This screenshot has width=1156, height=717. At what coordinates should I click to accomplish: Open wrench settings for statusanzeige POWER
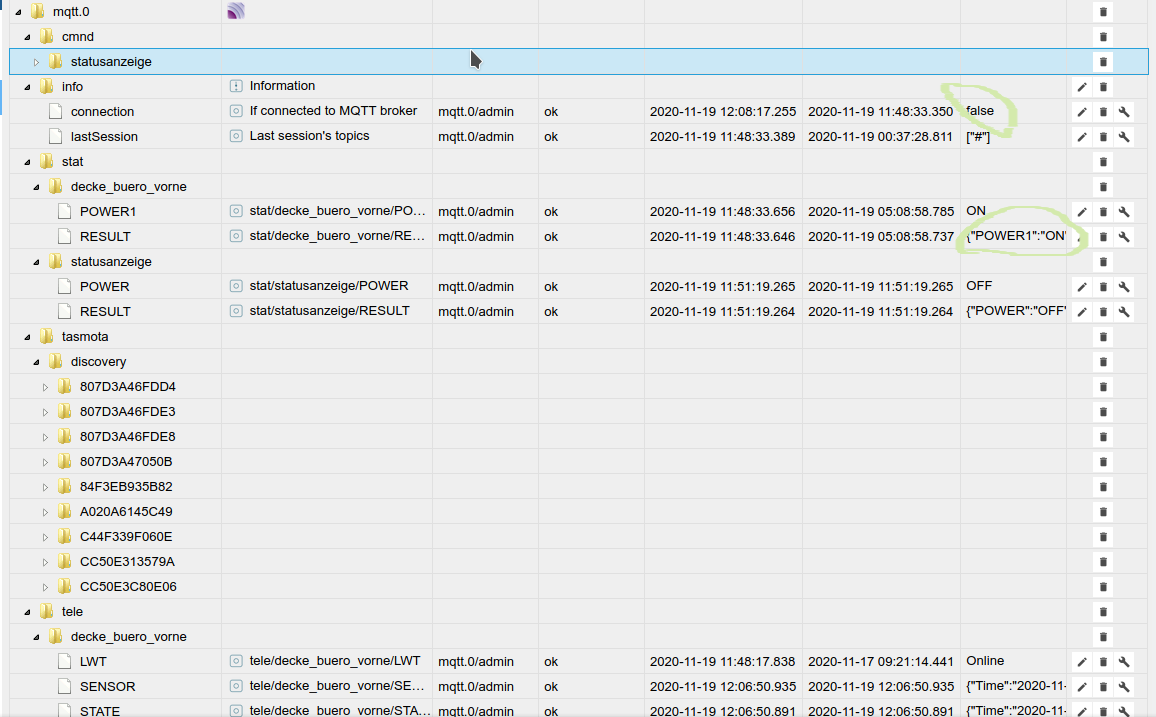1124,287
